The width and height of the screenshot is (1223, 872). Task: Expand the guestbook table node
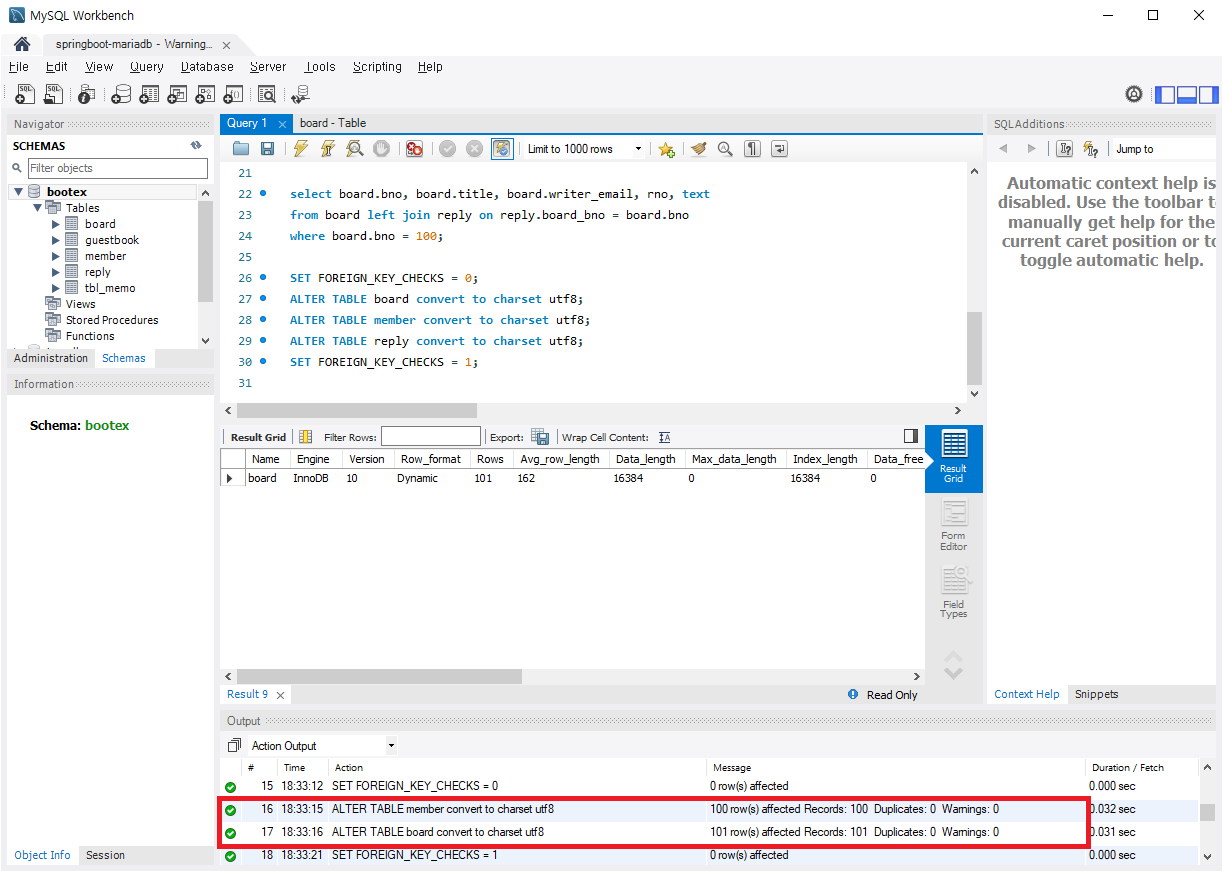55,240
